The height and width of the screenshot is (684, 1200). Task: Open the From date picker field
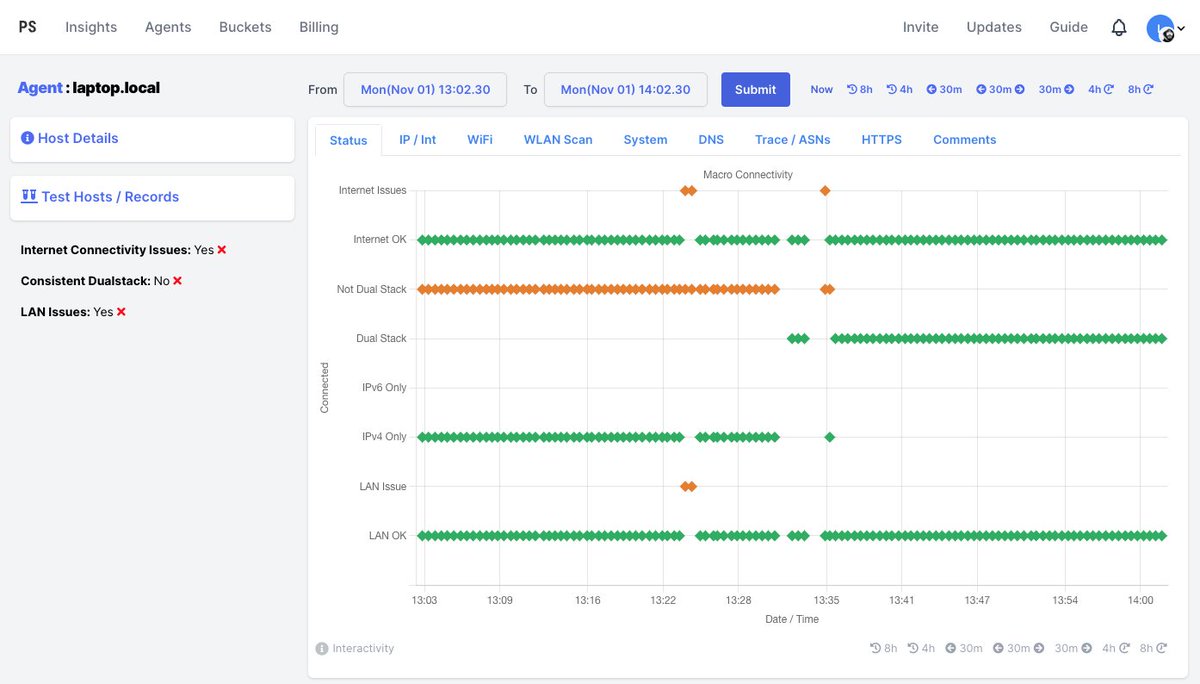click(x=425, y=89)
